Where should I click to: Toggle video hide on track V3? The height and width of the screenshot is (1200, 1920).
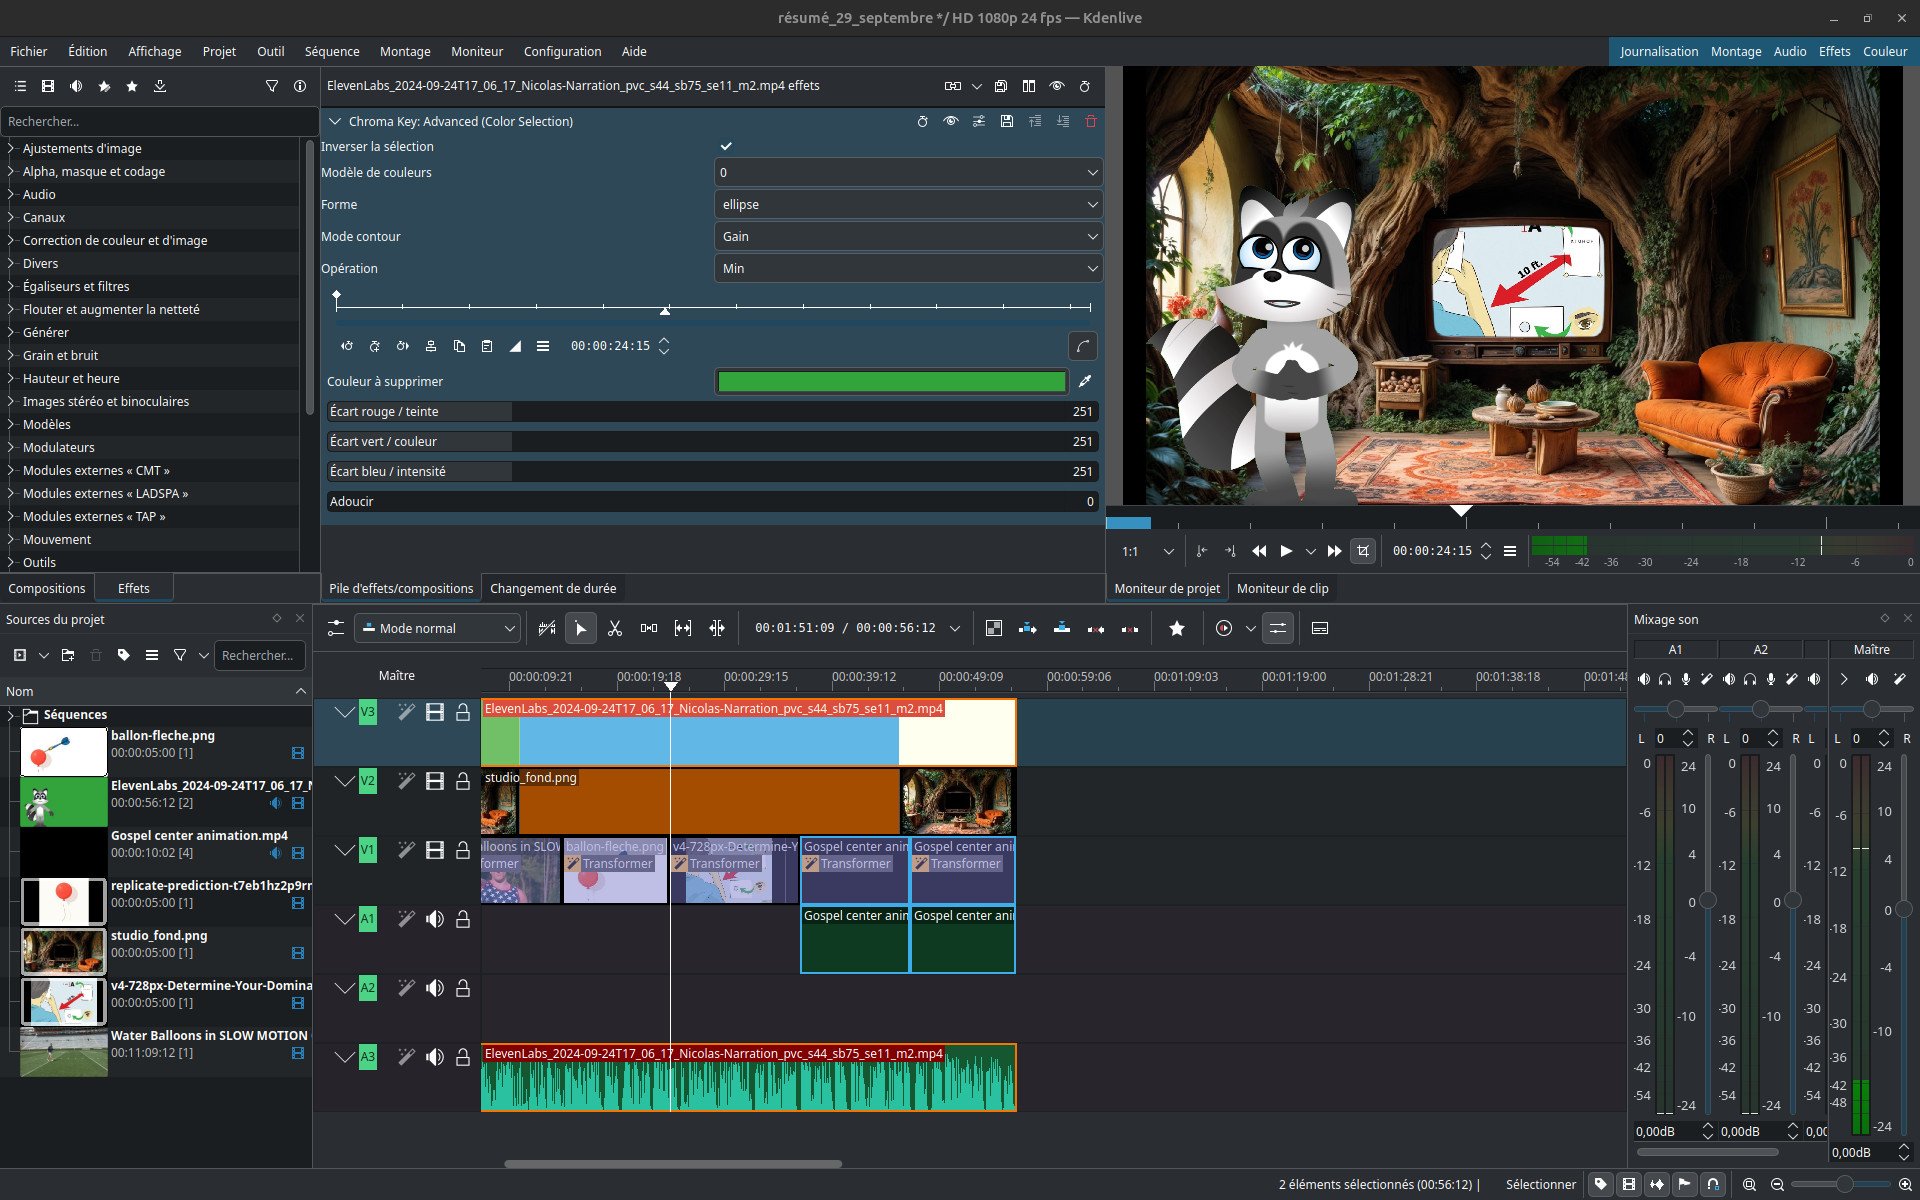[435, 712]
